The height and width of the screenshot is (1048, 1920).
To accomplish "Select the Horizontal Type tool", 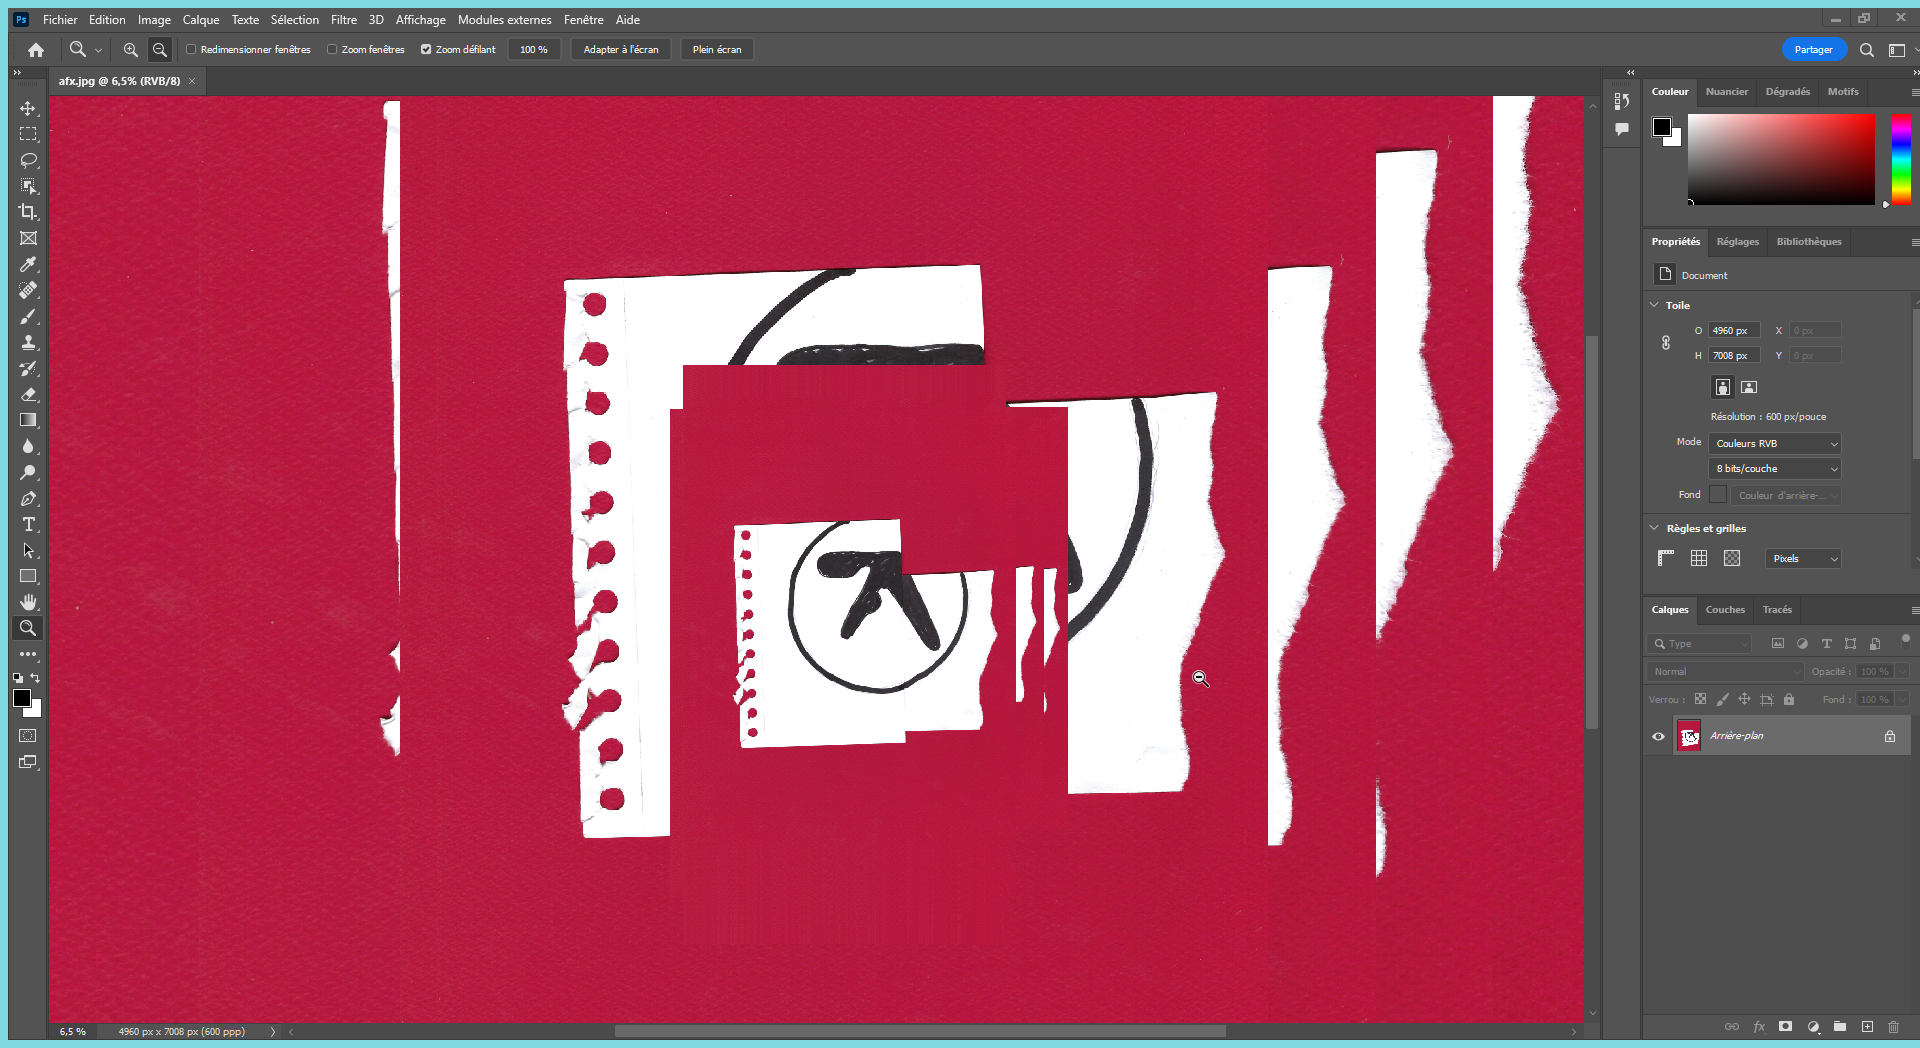I will pos(28,524).
